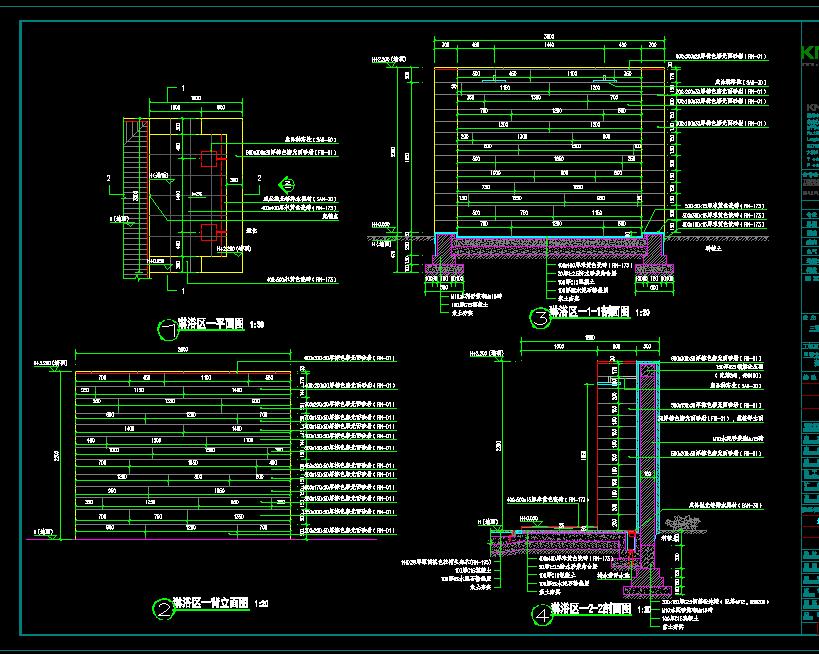
Task: Pick the lower red square fixture in plan
Action: (x=209, y=232)
